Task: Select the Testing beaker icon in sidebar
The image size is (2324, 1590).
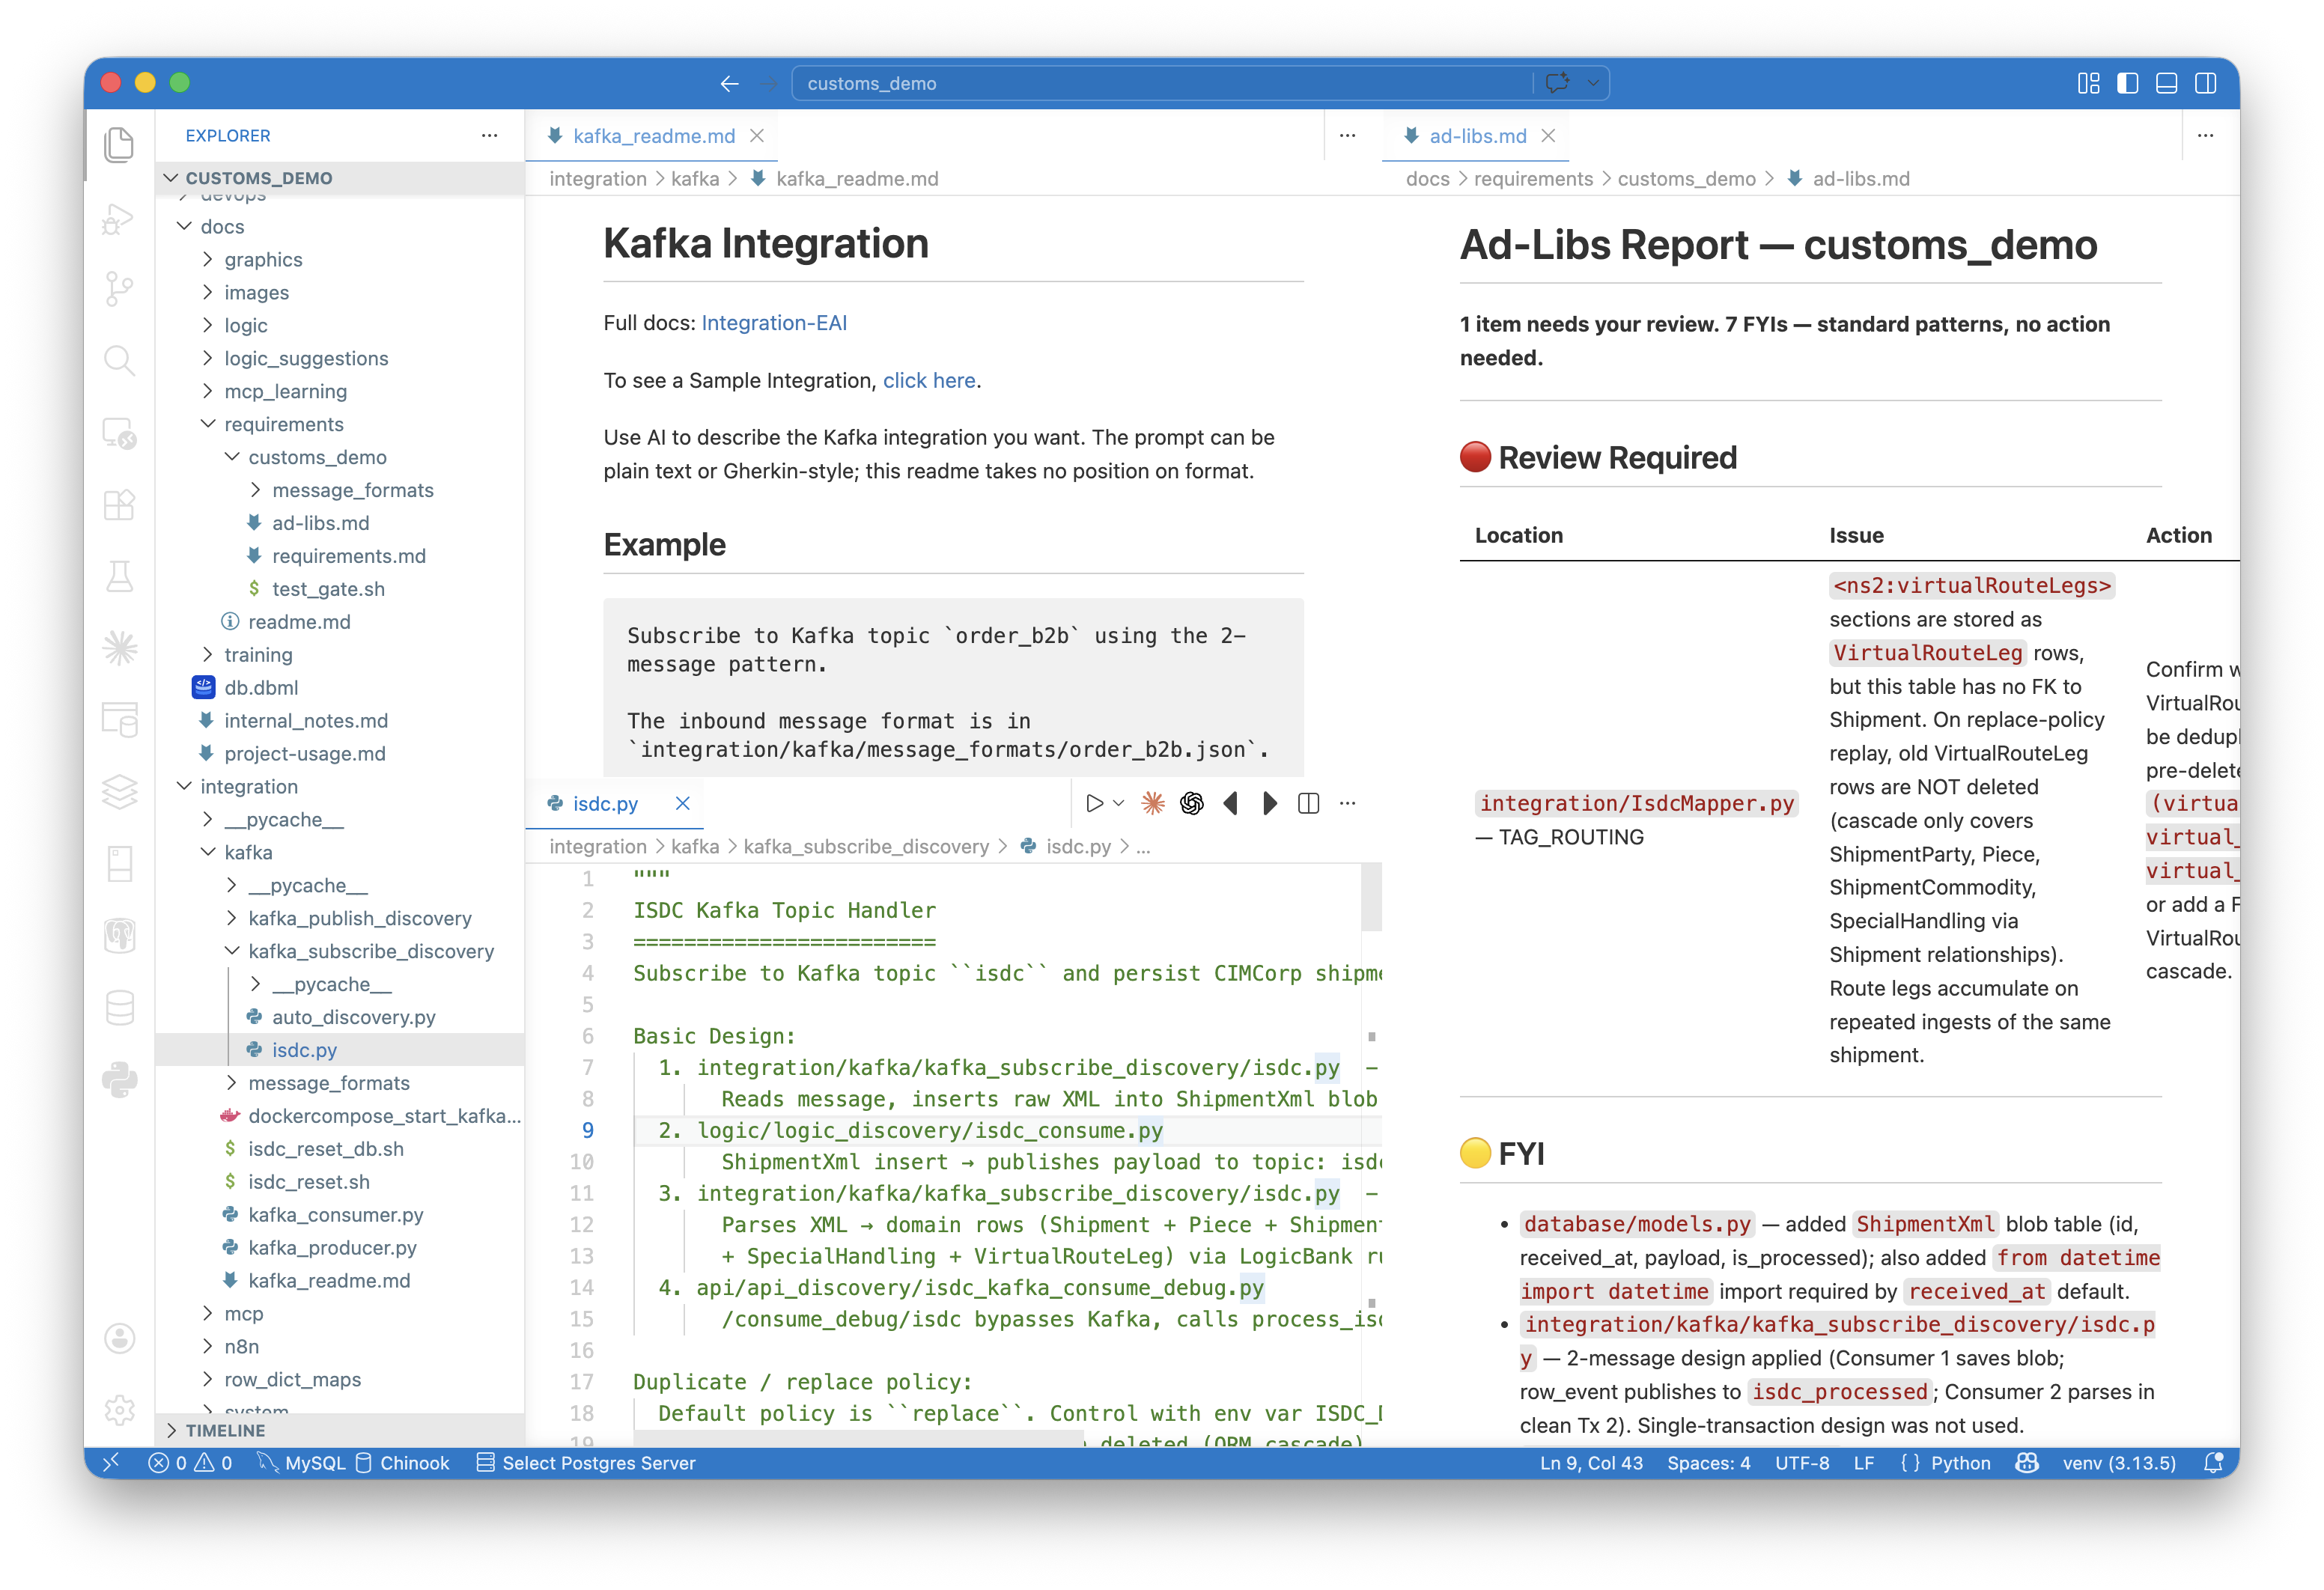Action: 119,577
